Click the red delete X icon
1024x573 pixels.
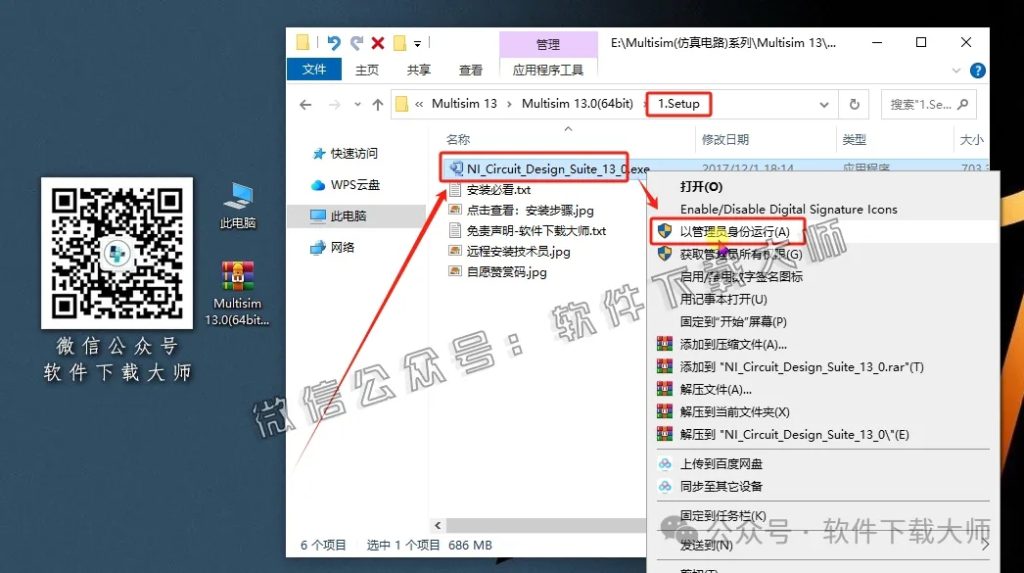[x=377, y=43]
